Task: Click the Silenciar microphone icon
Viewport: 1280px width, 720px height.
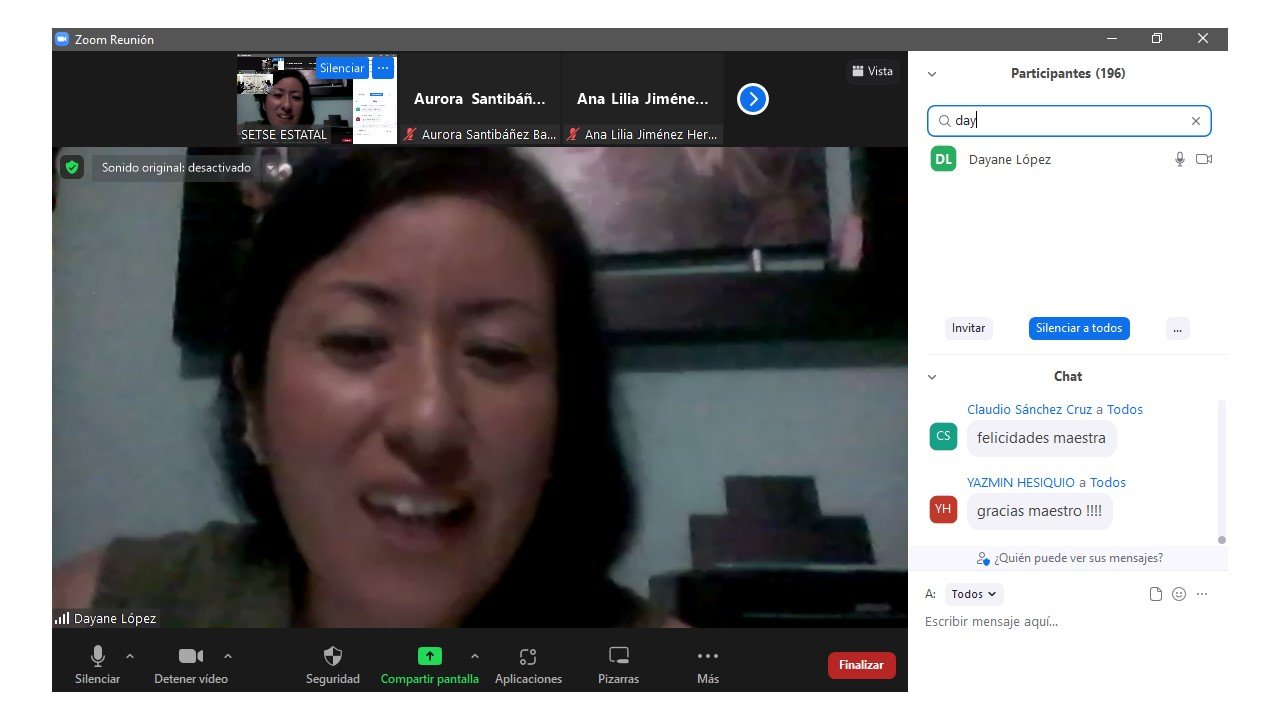Action: click(x=97, y=656)
